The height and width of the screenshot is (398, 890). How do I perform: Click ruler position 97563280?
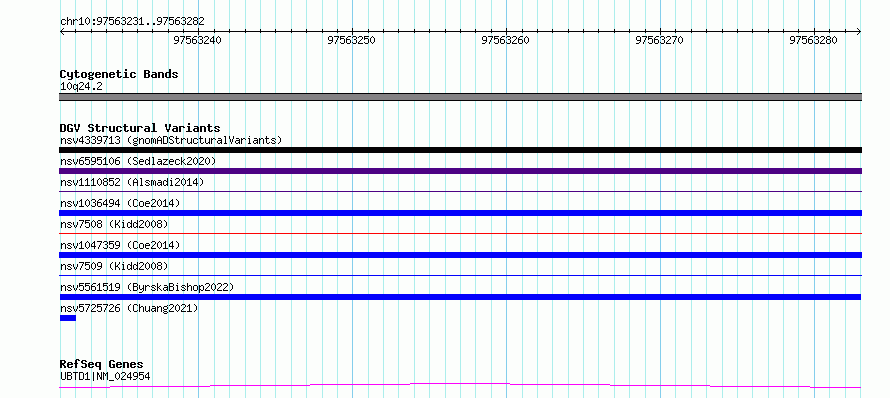(x=813, y=40)
